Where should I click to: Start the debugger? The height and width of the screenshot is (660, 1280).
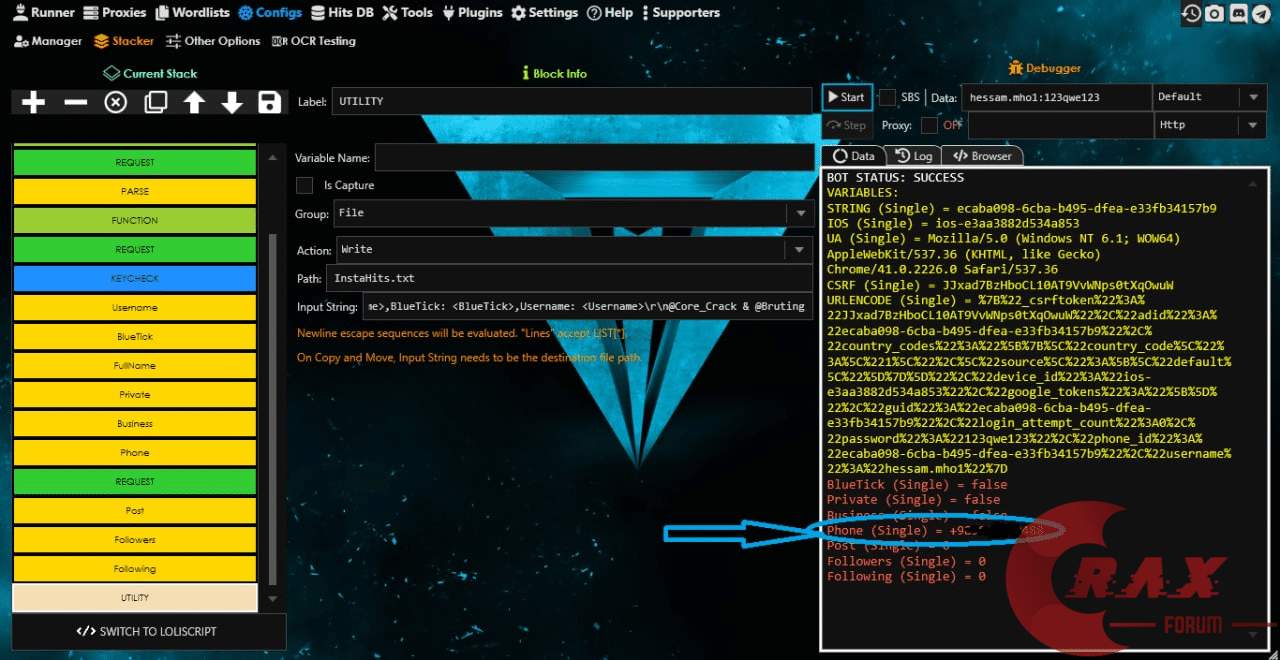847,97
